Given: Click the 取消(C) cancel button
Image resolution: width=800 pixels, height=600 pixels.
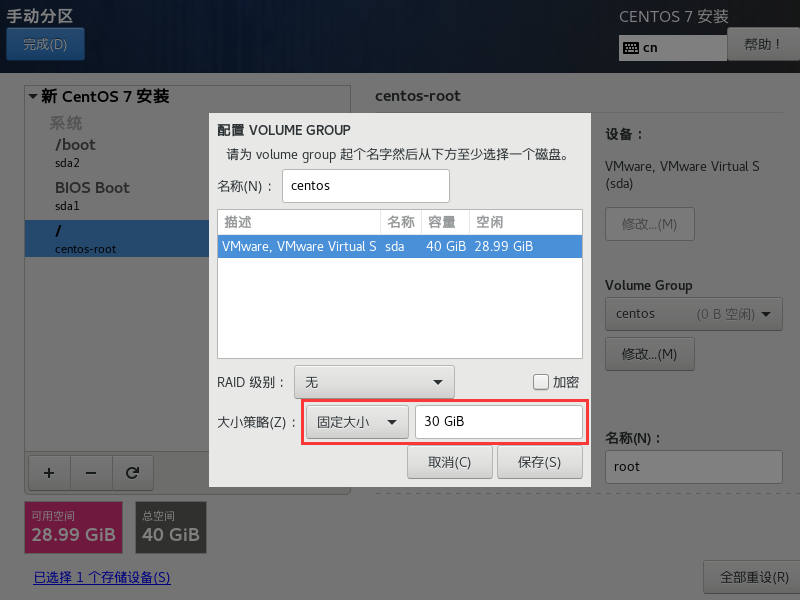Looking at the screenshot, I should tap(449, 462).
